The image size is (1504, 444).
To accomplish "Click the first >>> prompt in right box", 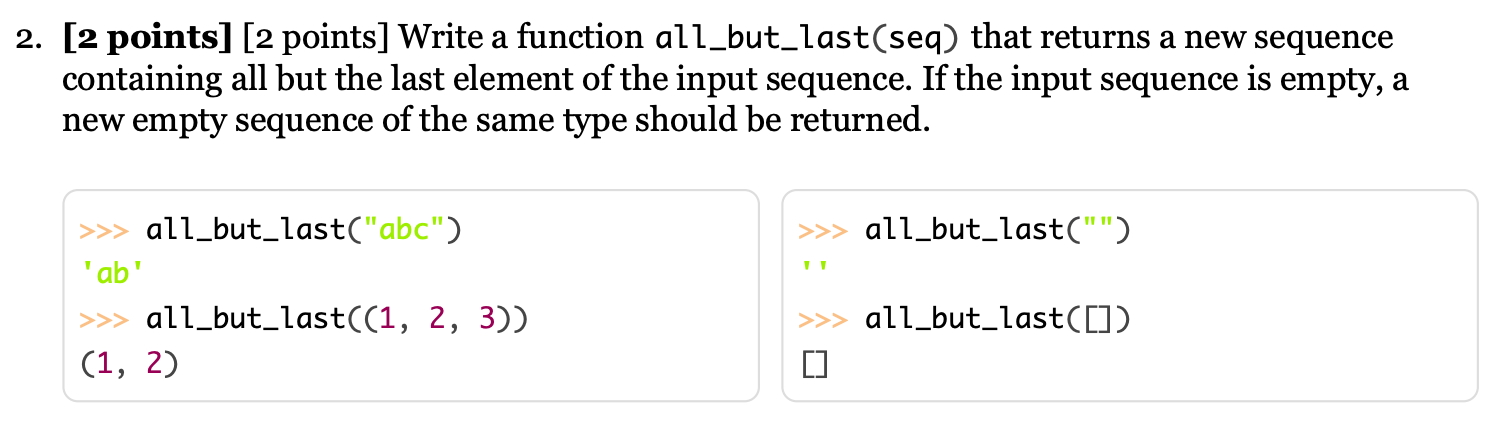I will tap(823, 232).
